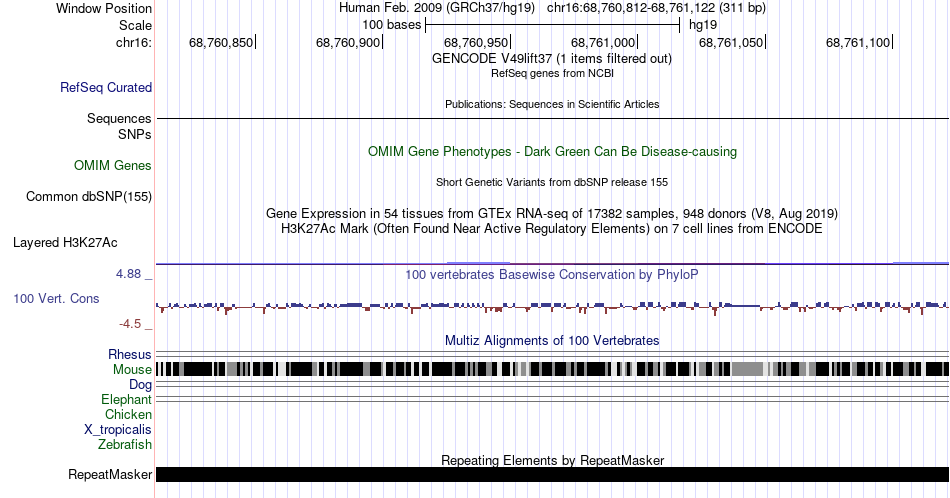Screen dimensions: 950x498
Task: Click the H3K27Ac Mark ENCODE track title
Action: coord(552,228)
